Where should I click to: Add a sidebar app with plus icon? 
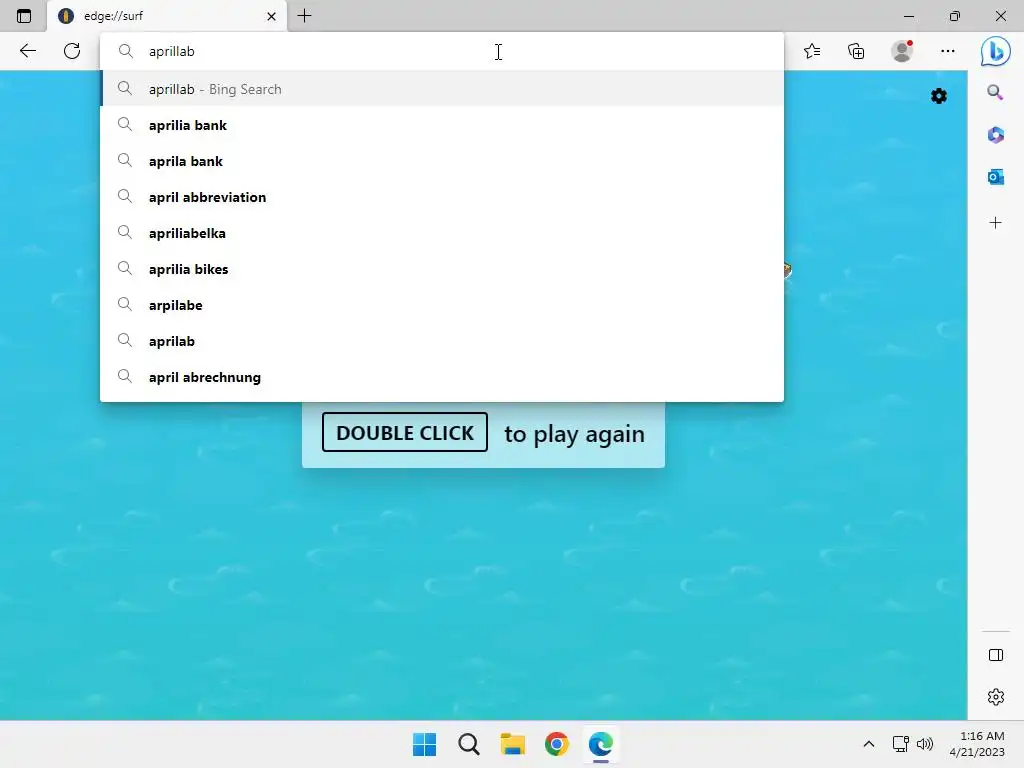[995, 223]
